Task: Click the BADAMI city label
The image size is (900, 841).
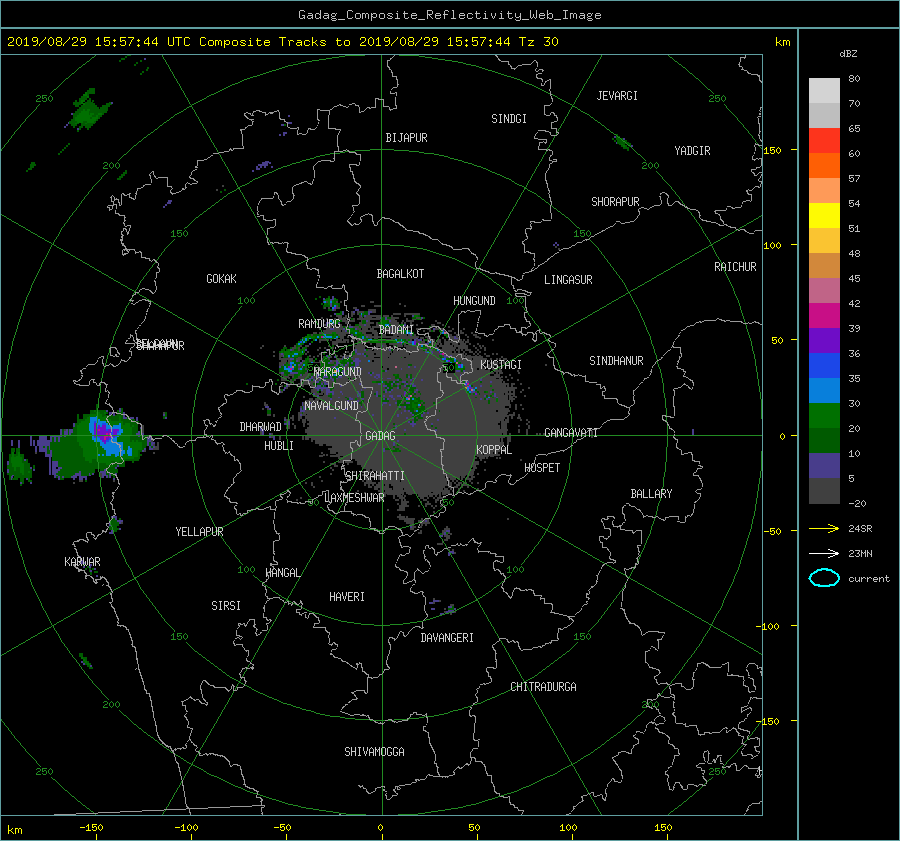Action: [x=396, y=330]
